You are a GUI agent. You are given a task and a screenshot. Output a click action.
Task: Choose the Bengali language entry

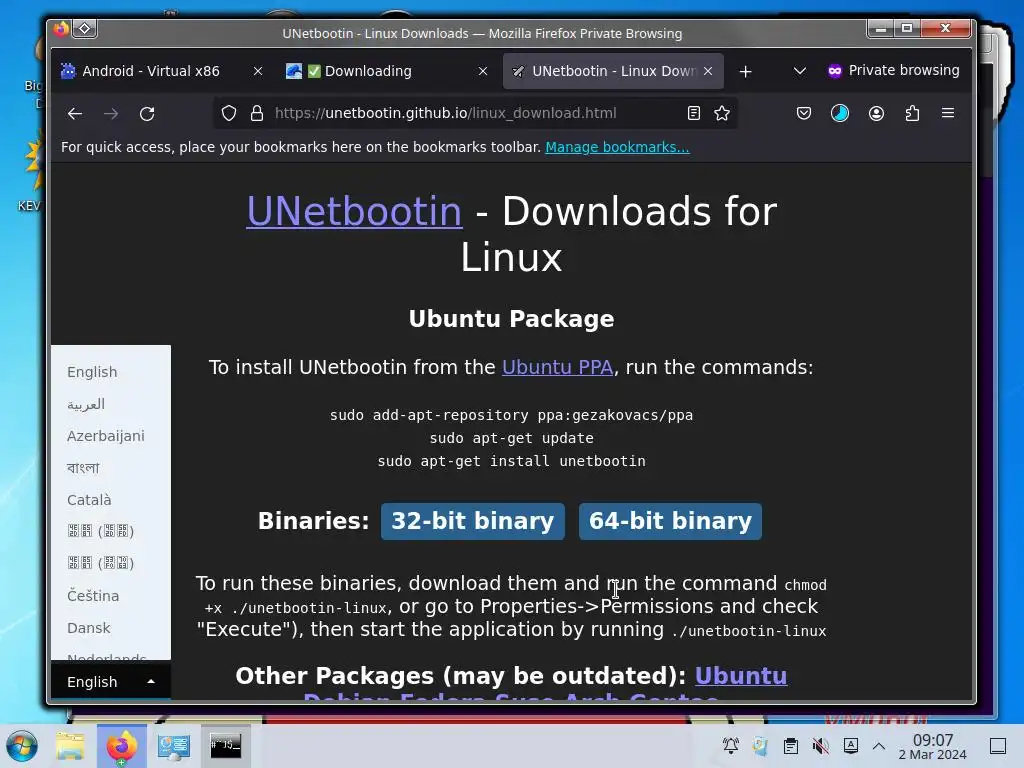[x=83, y=468]
